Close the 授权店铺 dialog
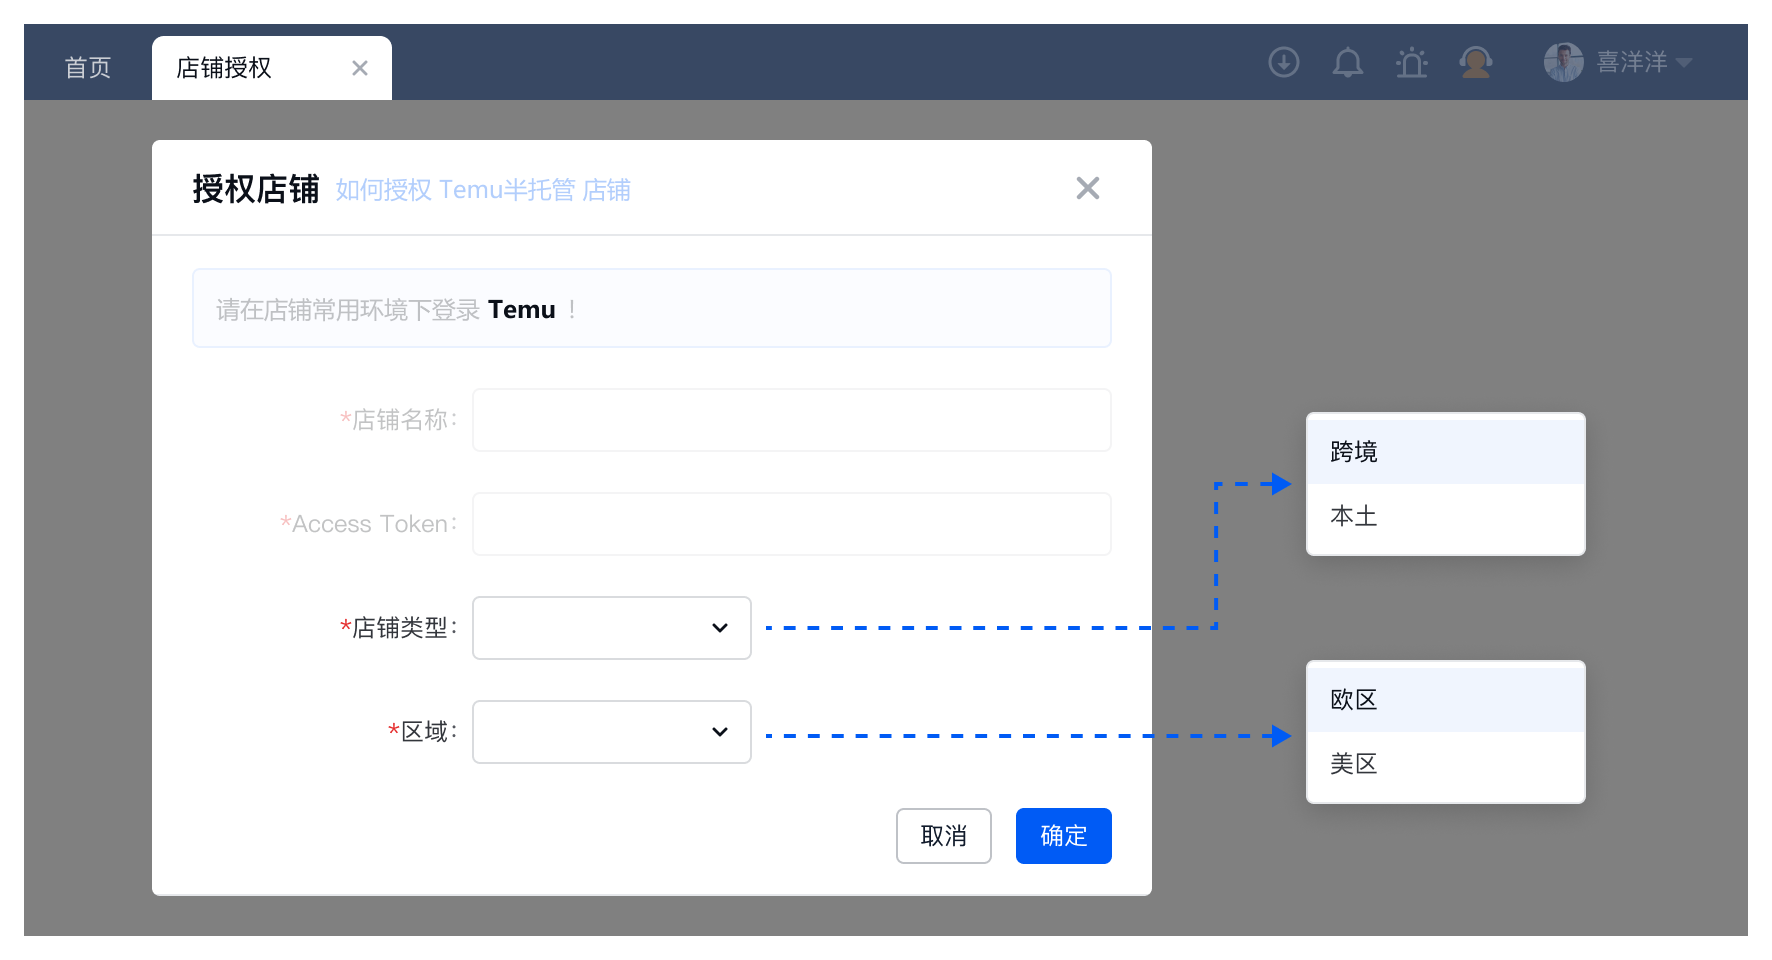The image size is (1772, 960). pos(1088,188)
